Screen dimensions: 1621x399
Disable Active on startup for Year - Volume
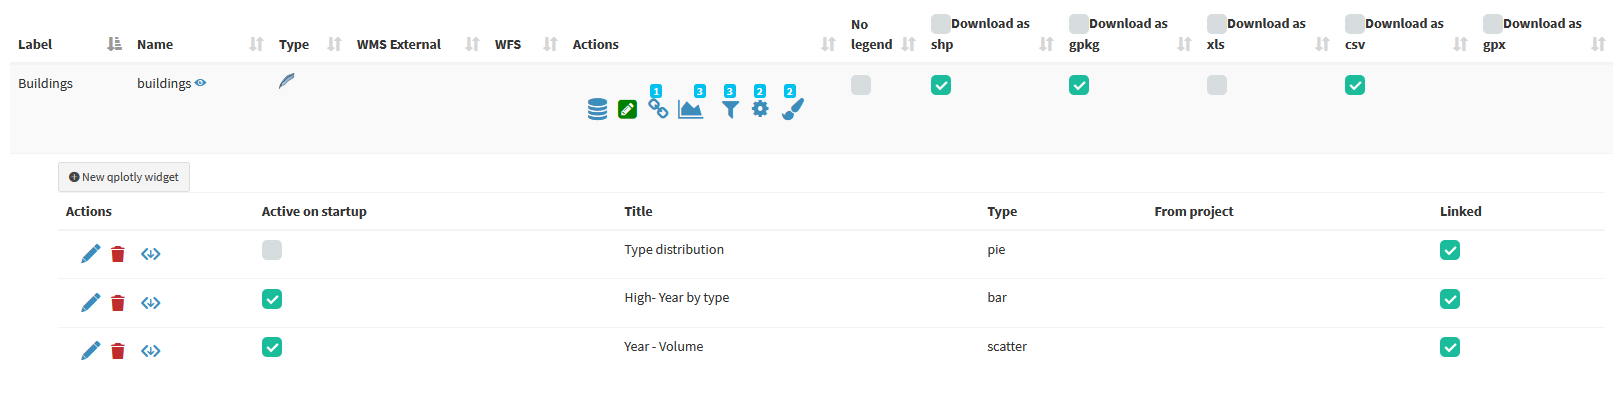point(272,347)
